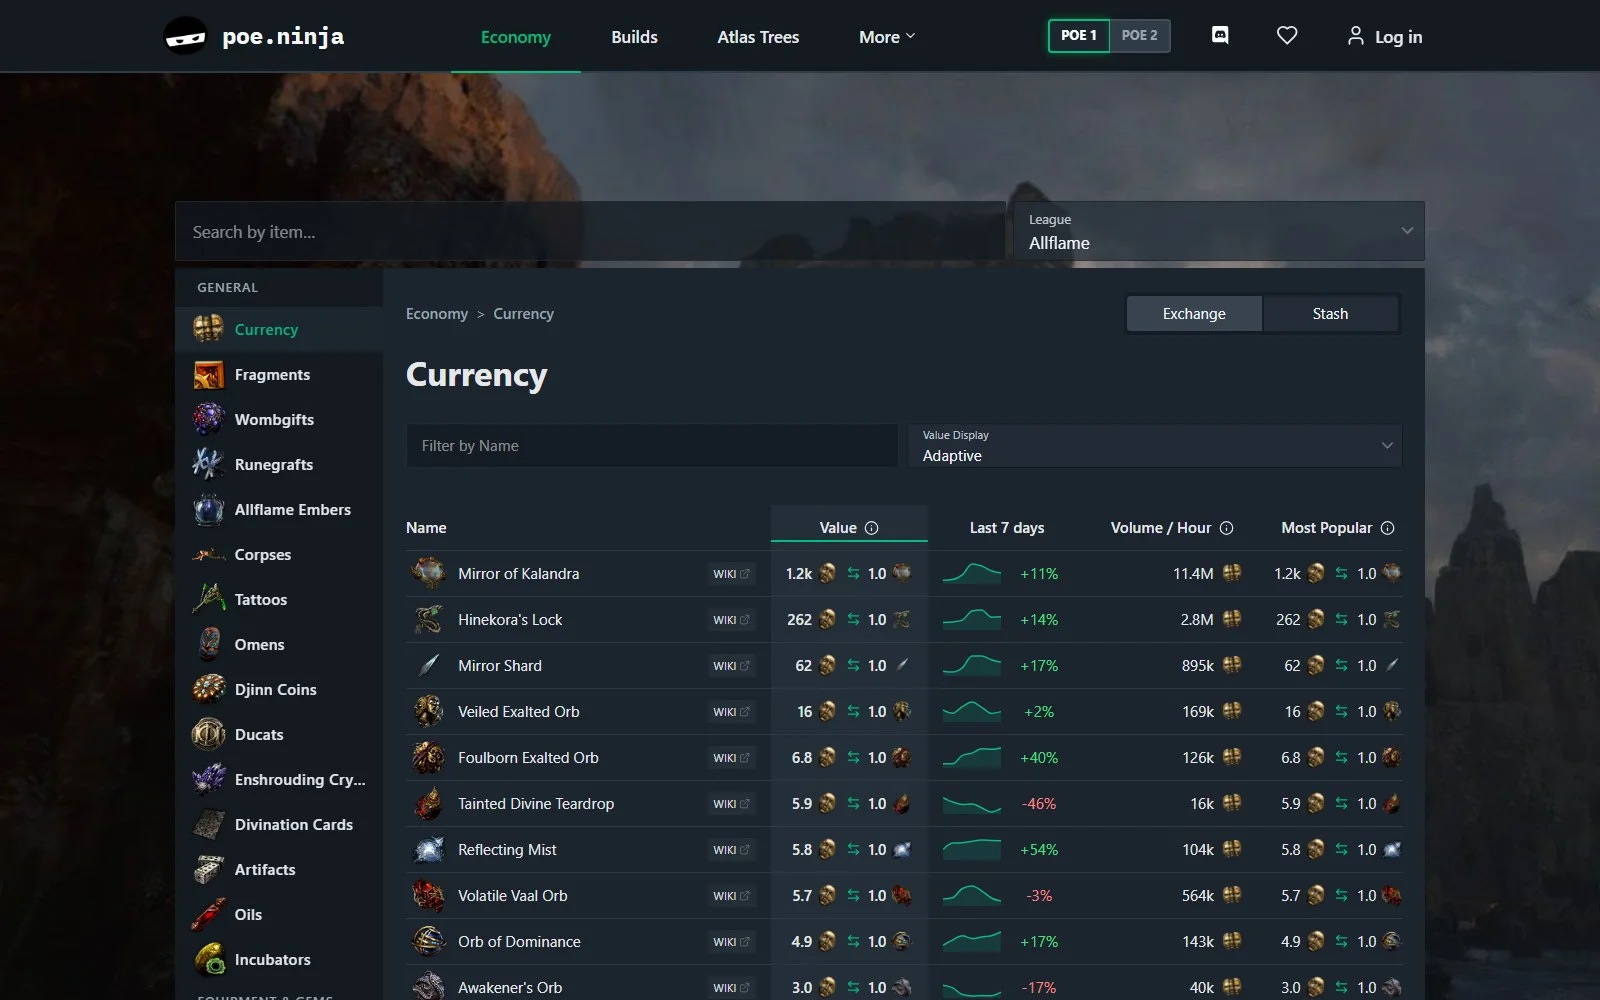Screen dimensions: 1600x1000
Task: Open the League dropdown
Action: 1219,232
